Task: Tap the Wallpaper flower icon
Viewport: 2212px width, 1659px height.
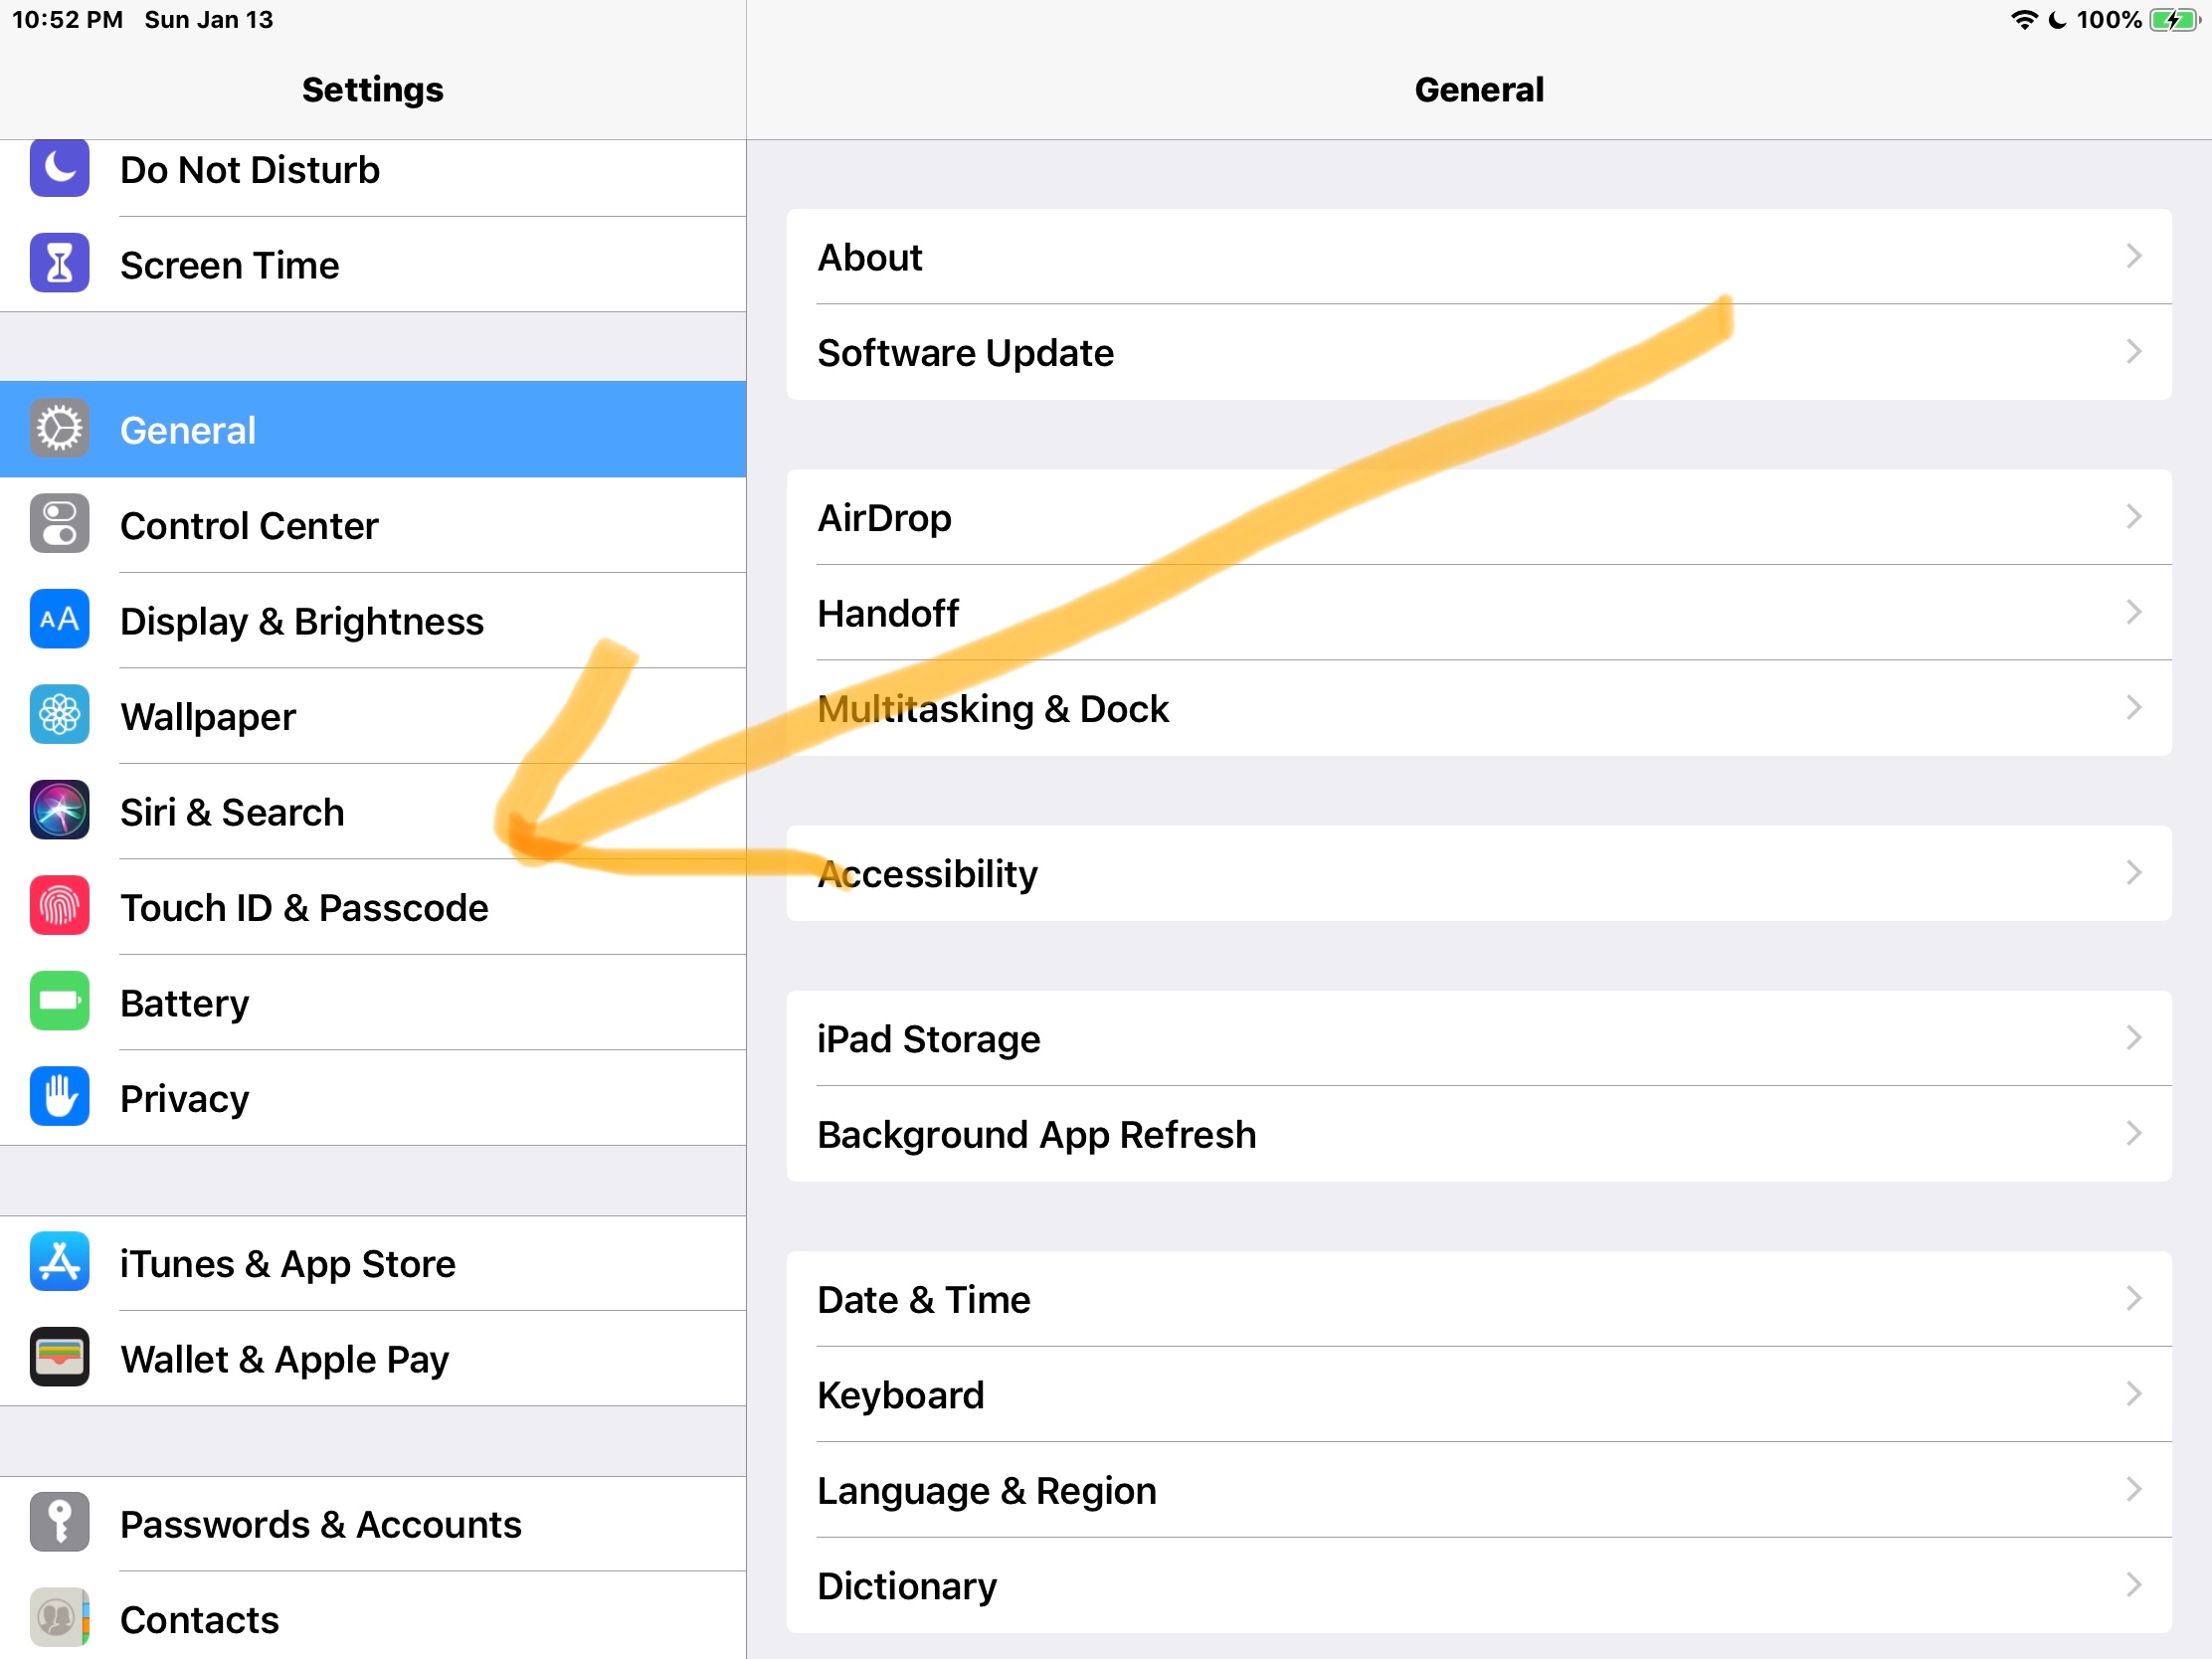Action: pos(59,715)
